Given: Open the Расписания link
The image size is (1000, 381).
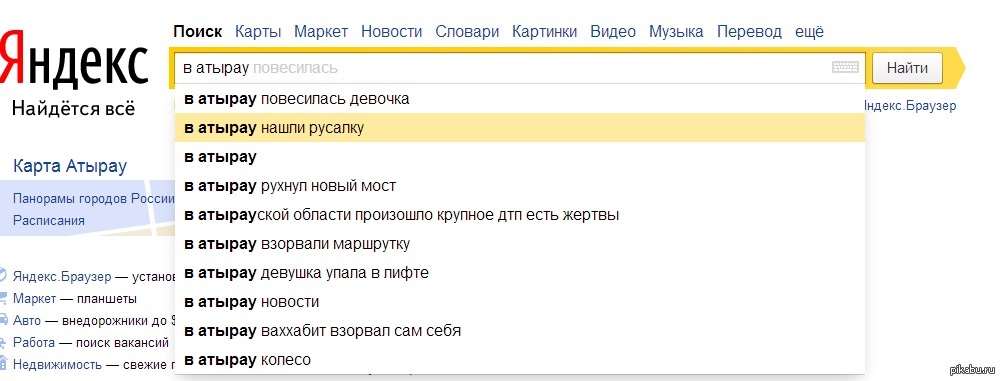Looking at the screenshot, I should [x=48, y=220].
